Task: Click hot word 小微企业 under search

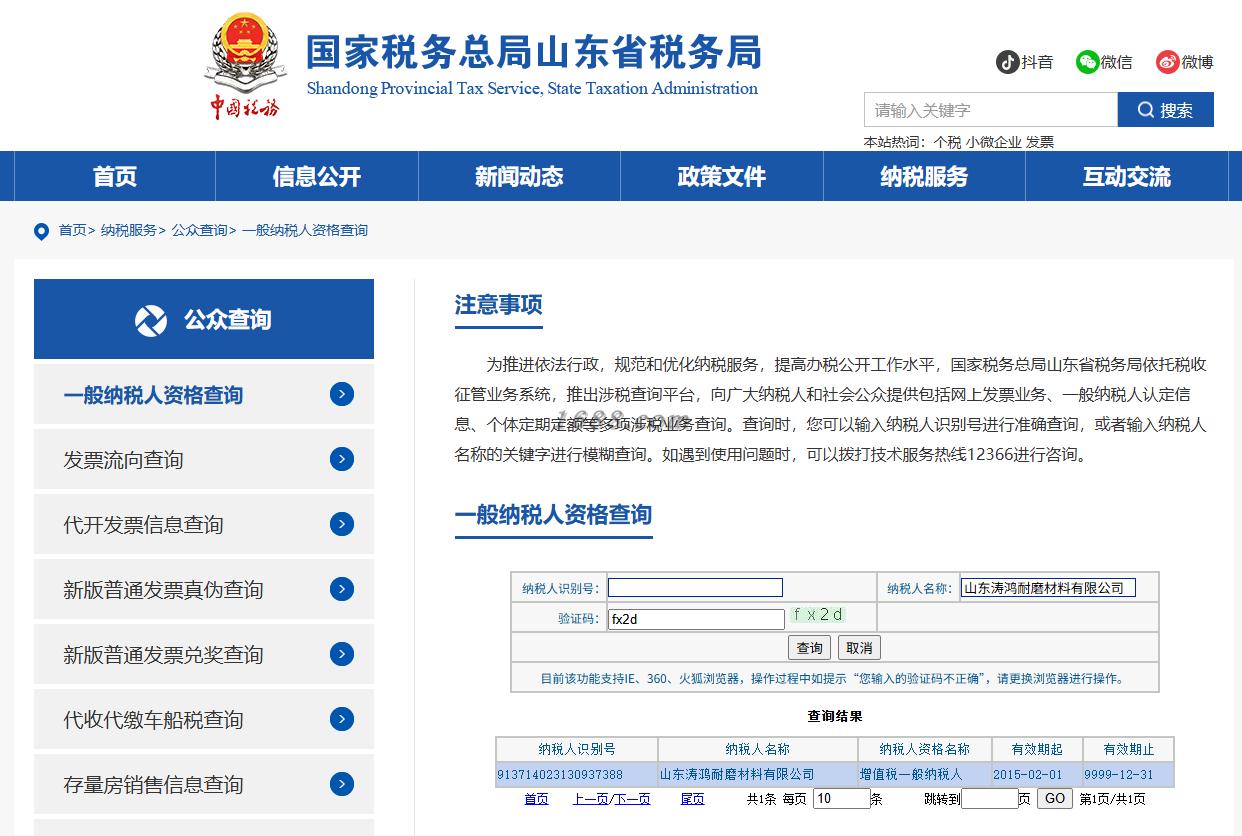Action: tap(994, 142)
